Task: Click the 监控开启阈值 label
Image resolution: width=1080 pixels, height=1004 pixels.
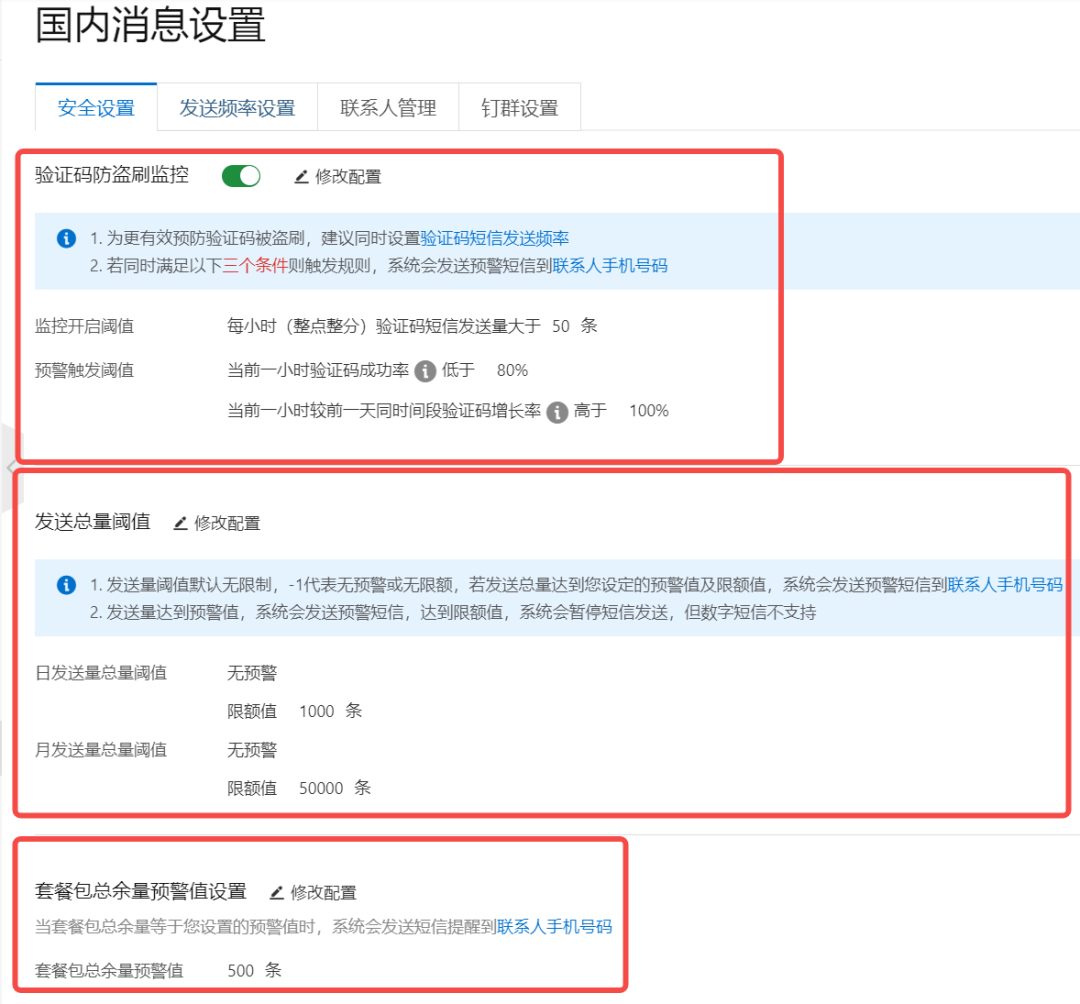Action: [85, 326]
